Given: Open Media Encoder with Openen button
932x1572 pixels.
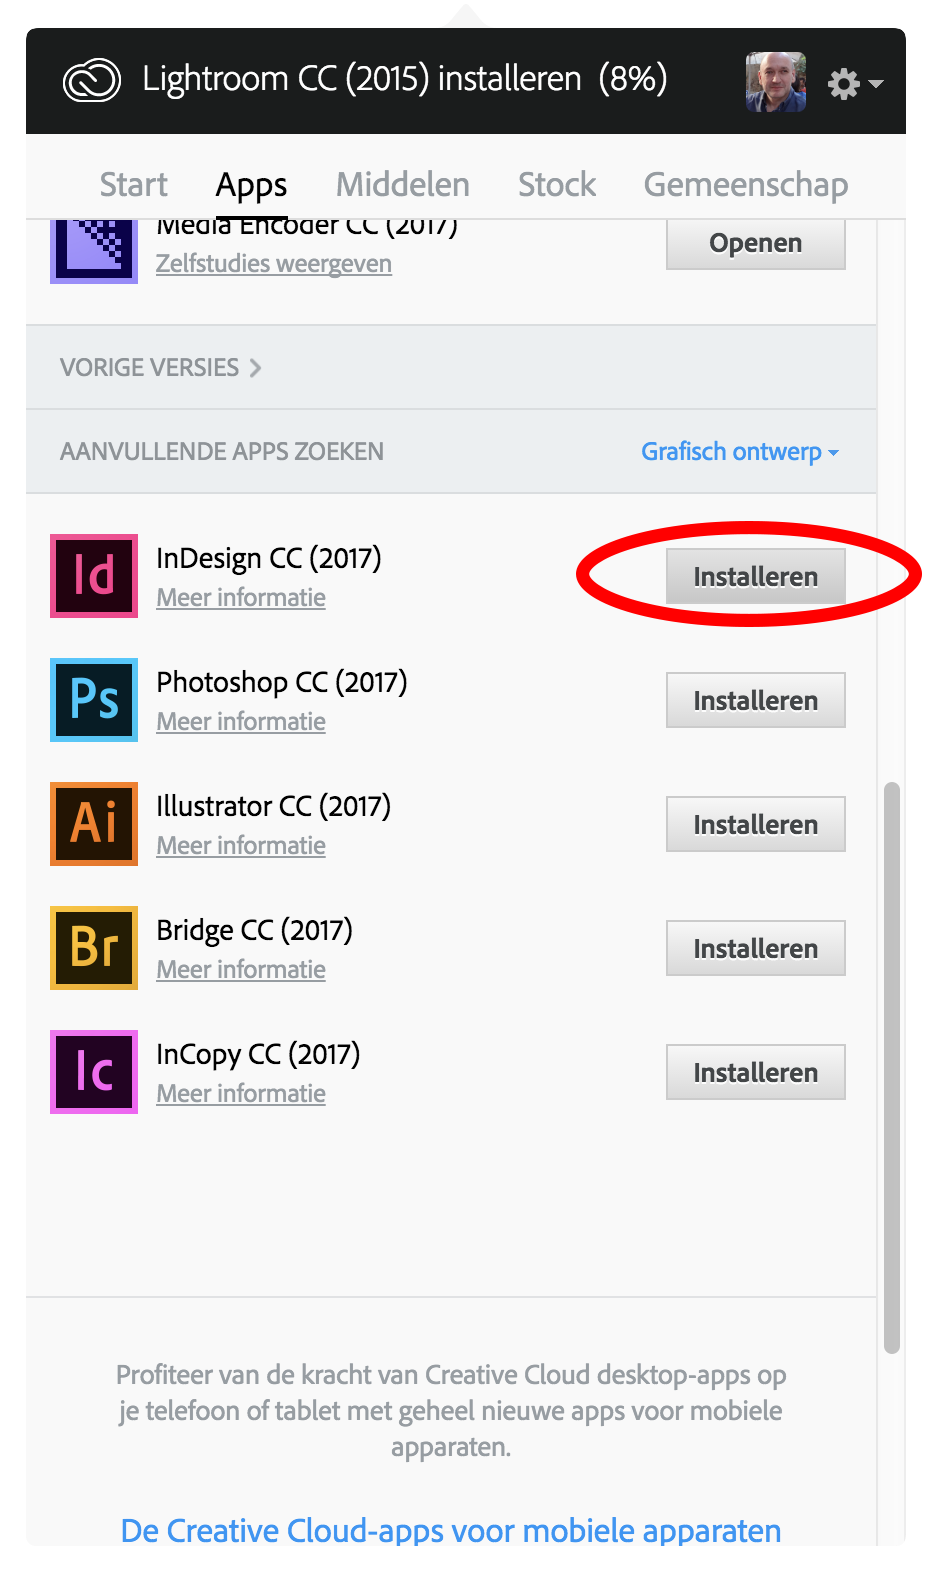Looking at the screenshot, I should 756,244.
